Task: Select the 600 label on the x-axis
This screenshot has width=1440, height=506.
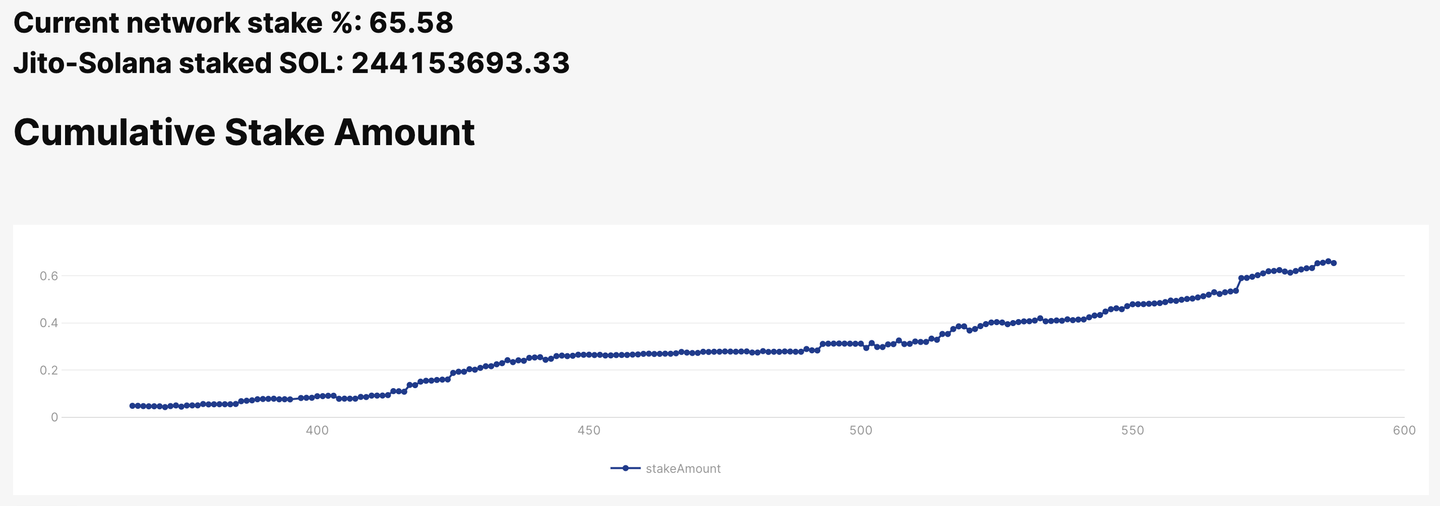Action: (1403, 431)
